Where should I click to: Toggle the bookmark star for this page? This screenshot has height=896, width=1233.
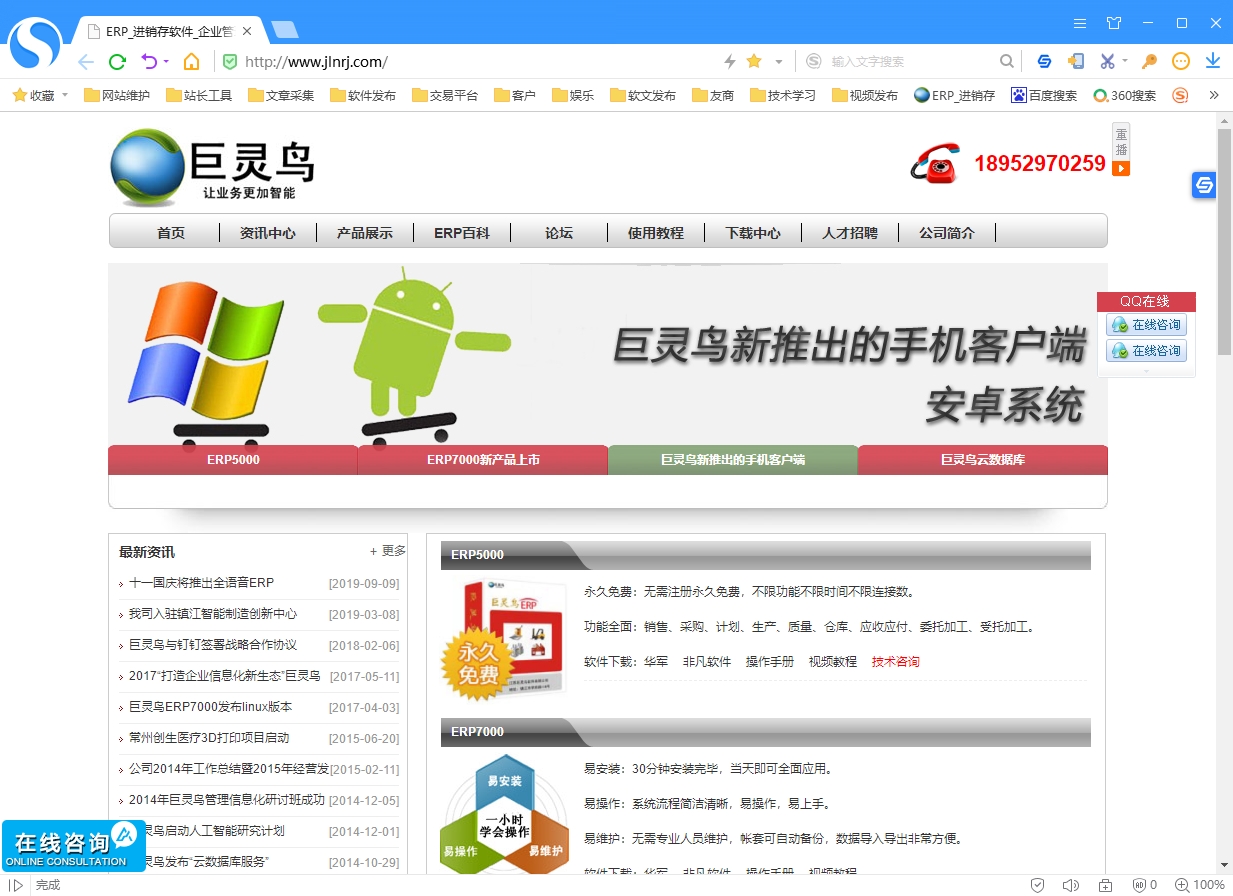tap(754, 62)
